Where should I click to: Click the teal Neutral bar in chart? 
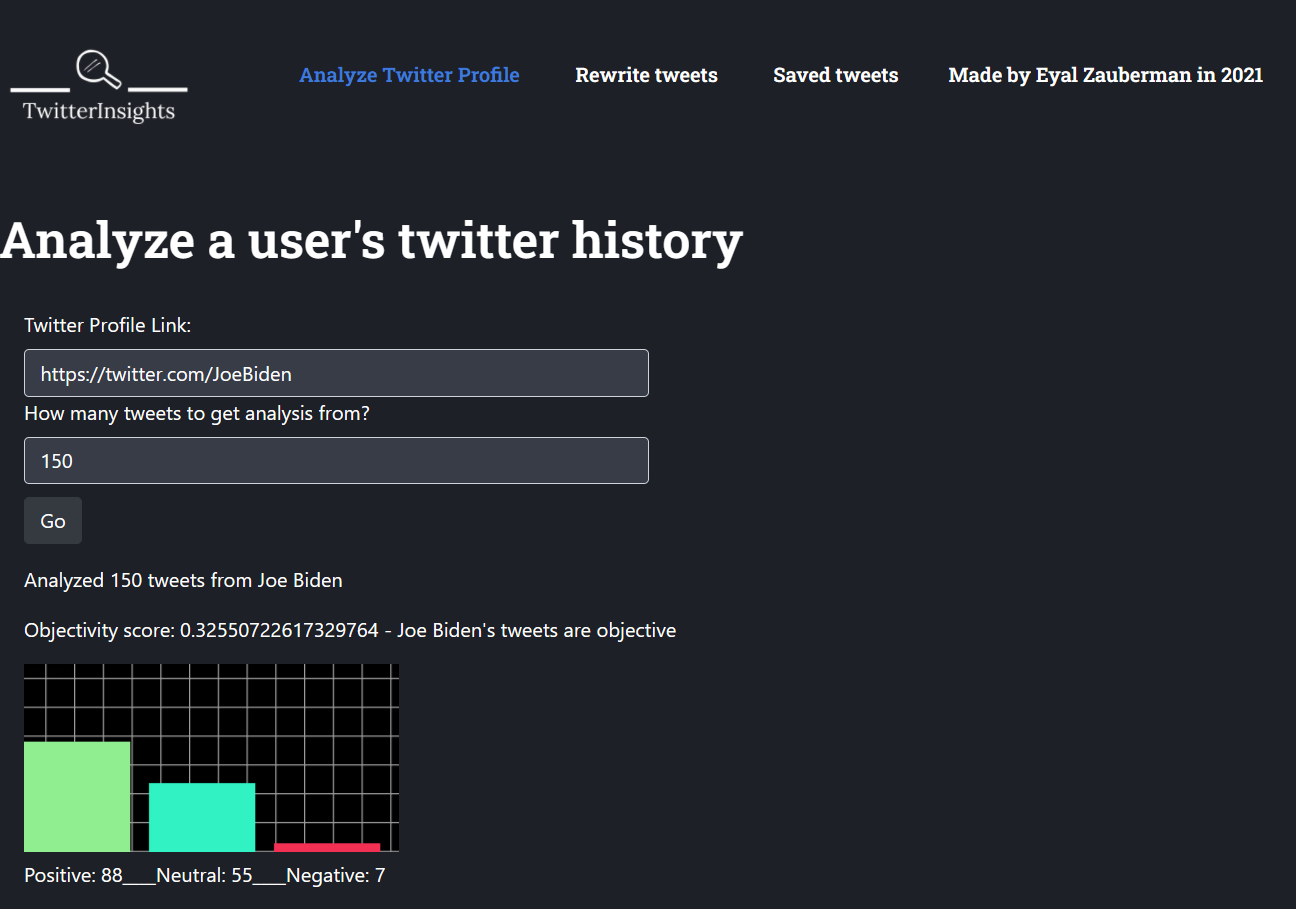(202, 817)
